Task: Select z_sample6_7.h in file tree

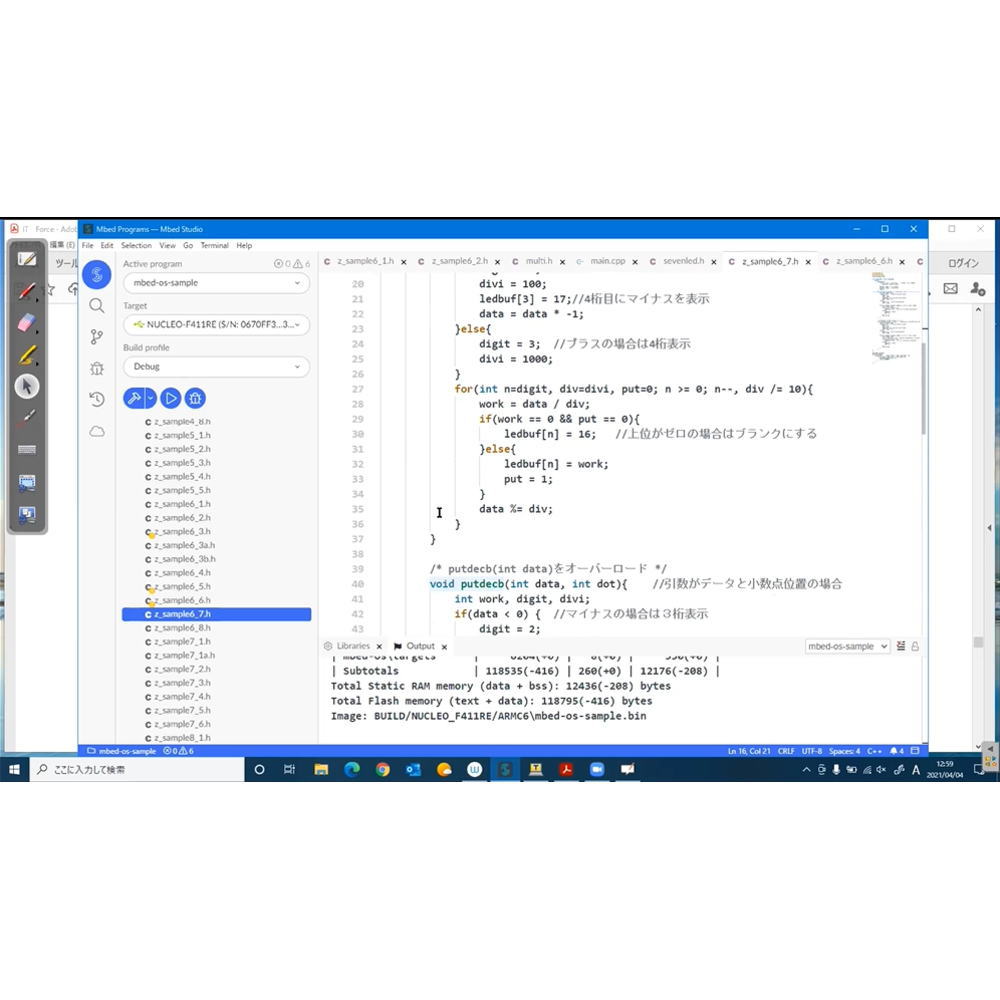Action: [x=216, y=614]
